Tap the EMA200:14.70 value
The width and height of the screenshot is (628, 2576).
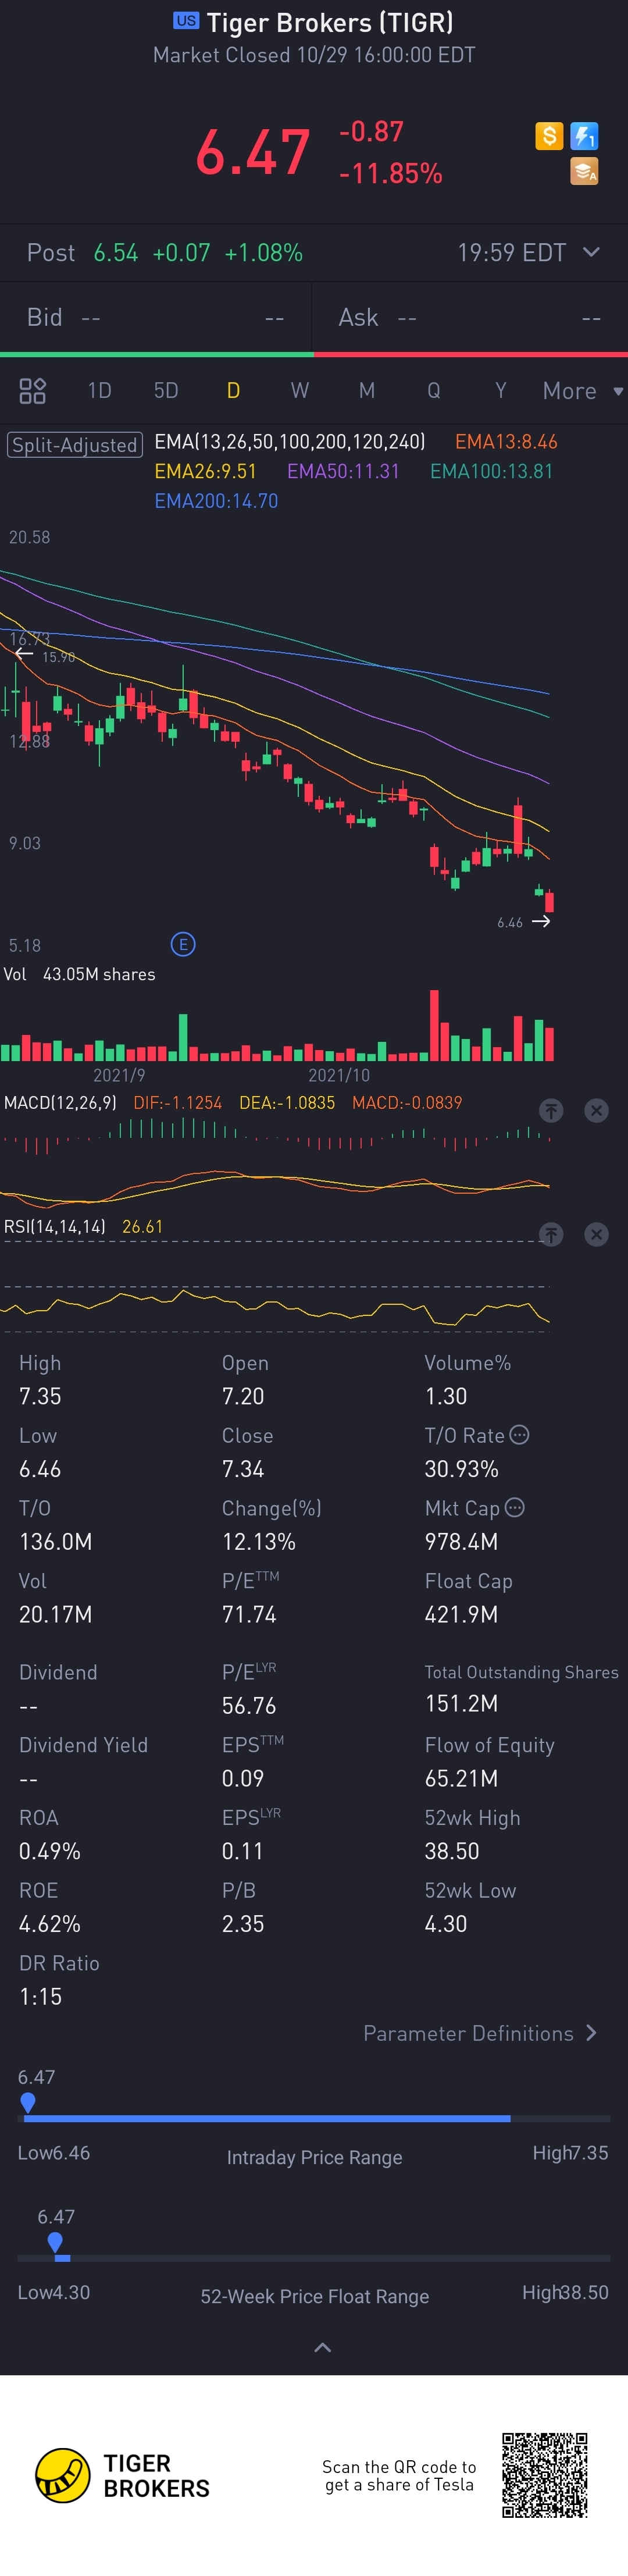click(216, 501)
